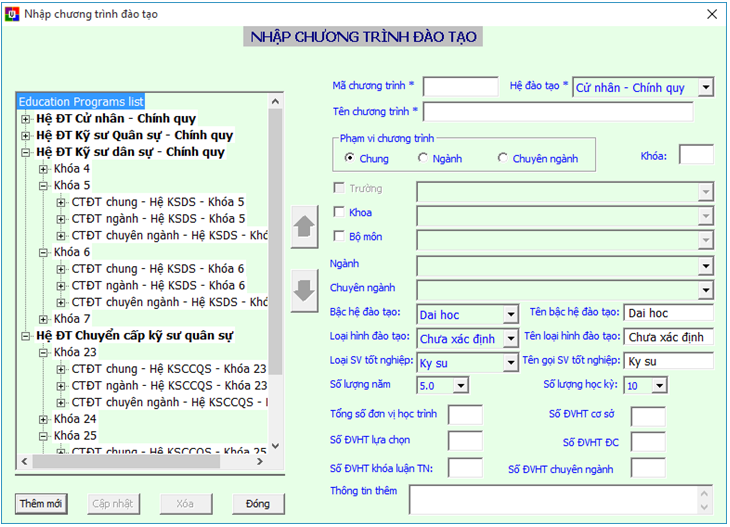Click the Mã chương trình input field
730x527 pixels.
click(x=460, y=87)
